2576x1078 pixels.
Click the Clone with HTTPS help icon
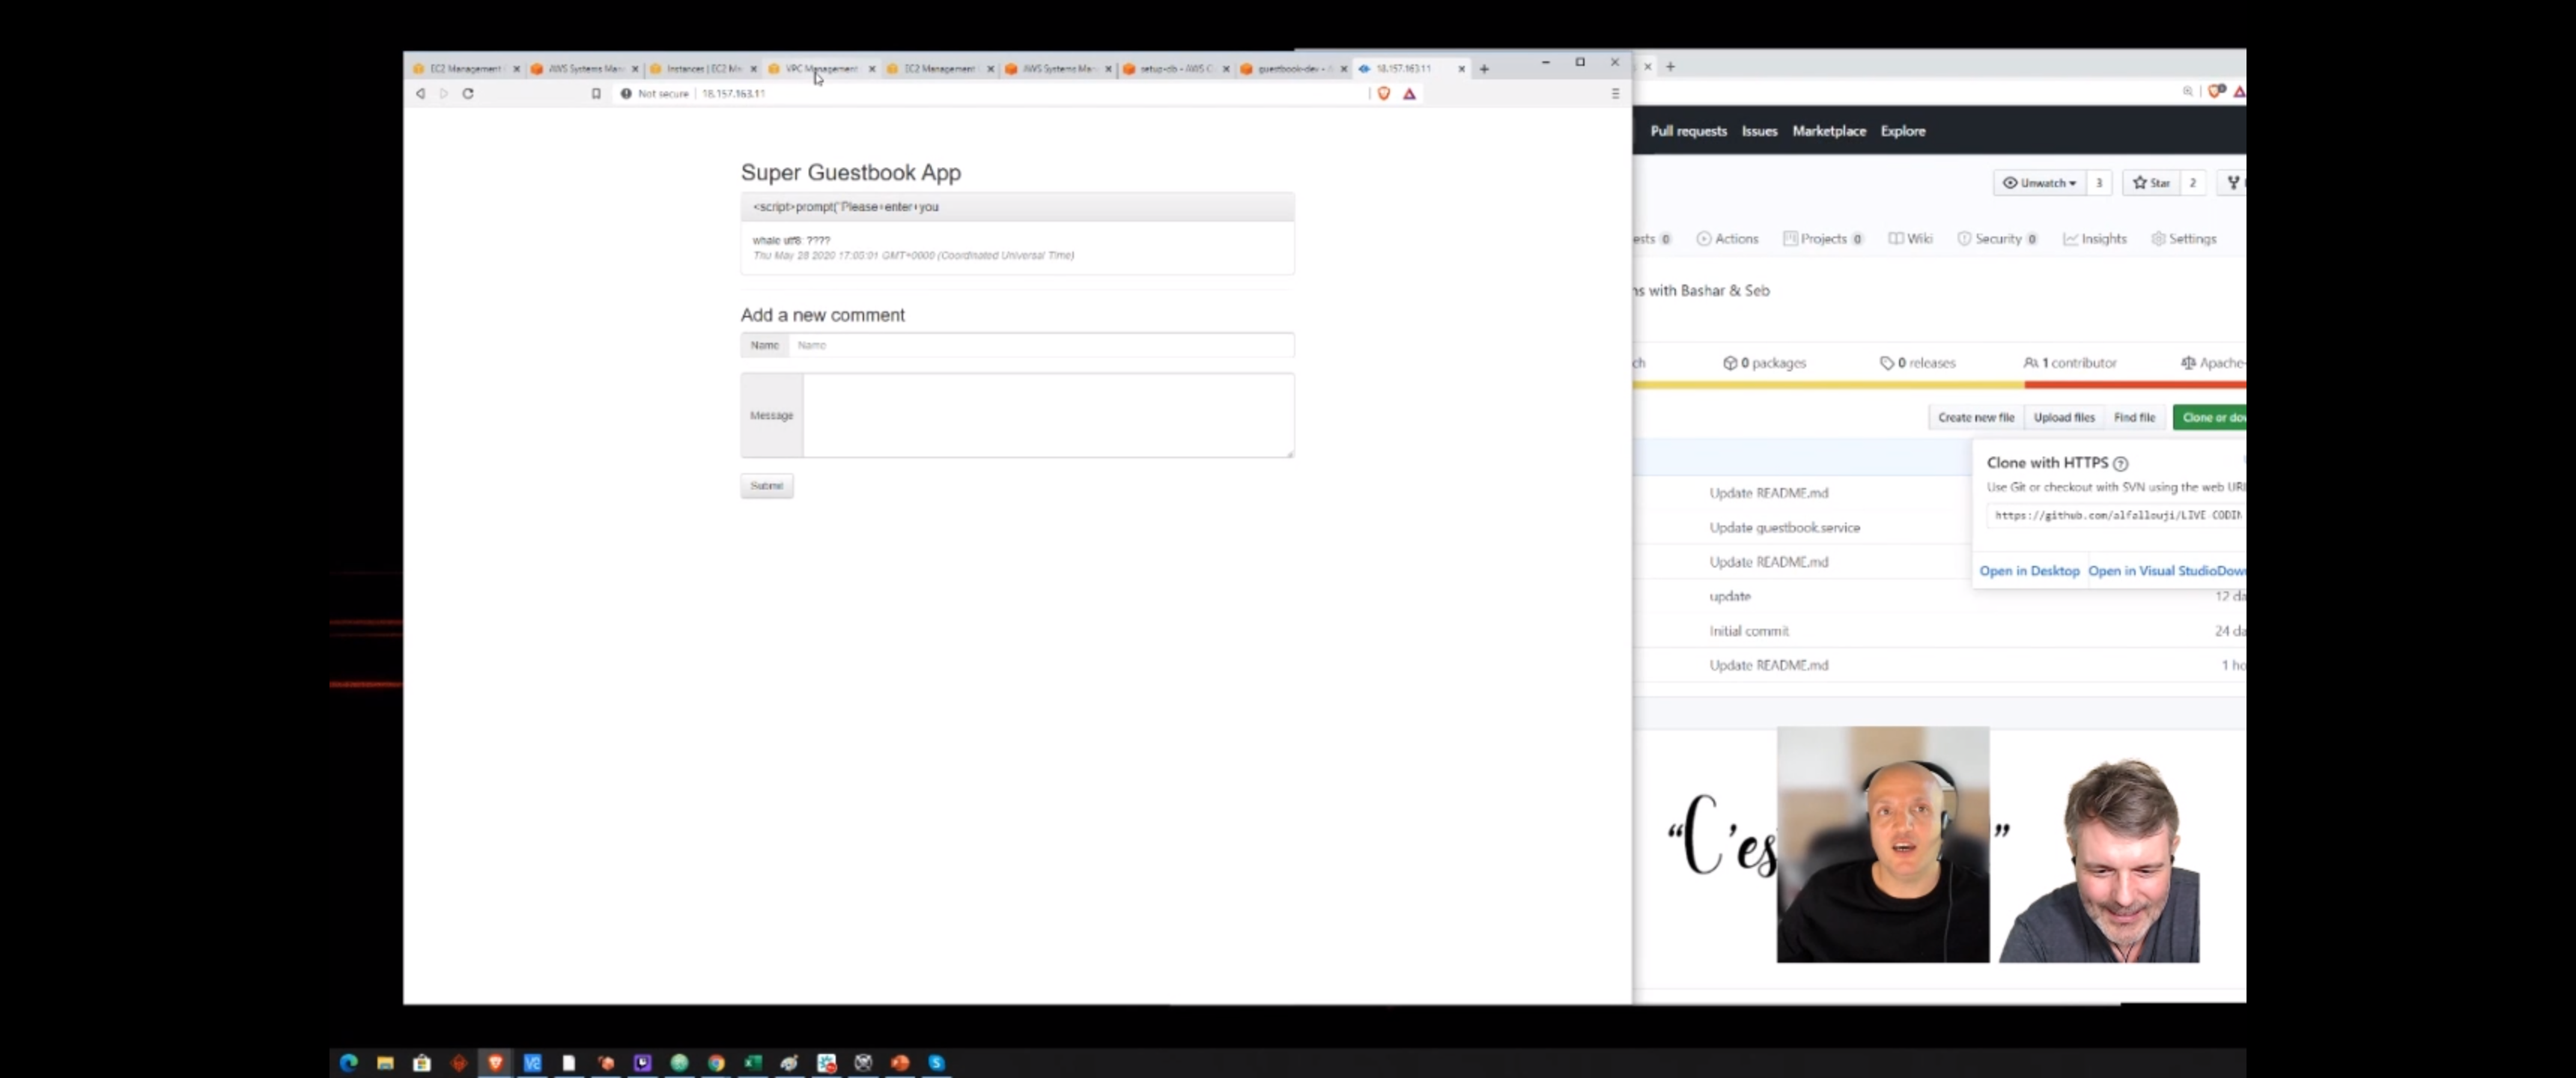coord(2121,463)
